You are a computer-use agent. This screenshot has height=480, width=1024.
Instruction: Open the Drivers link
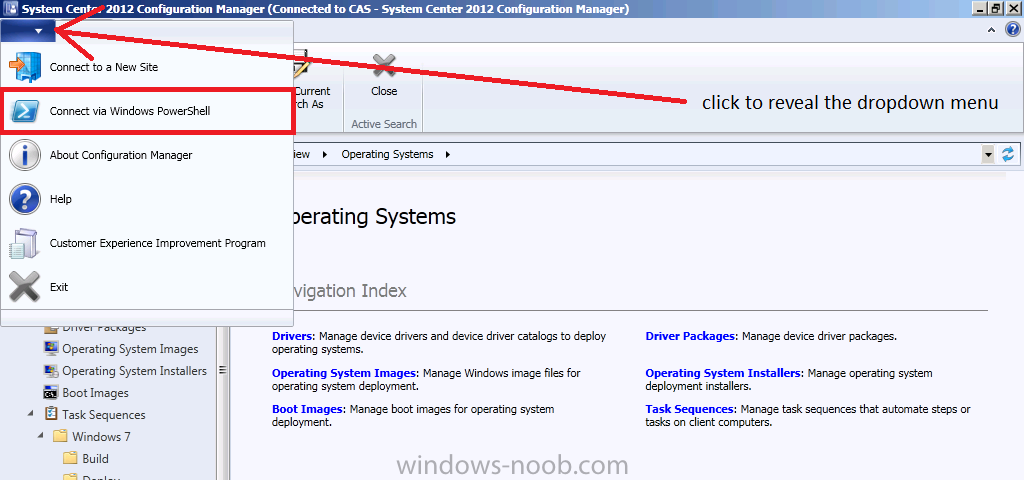click(293, 336)
